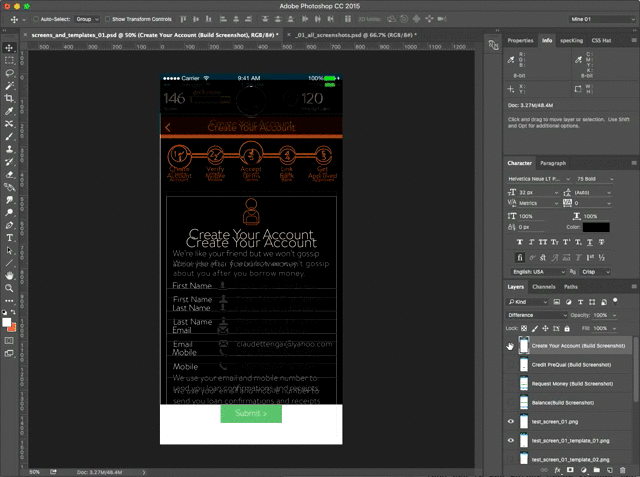
Task: Open the text Color swatch
Action: (596, 227)
